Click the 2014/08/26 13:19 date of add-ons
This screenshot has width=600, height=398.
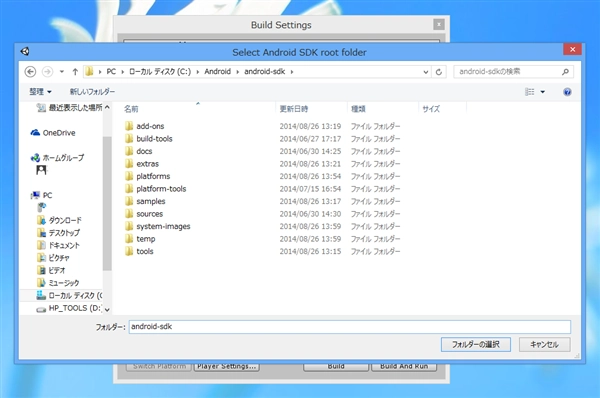310,126
